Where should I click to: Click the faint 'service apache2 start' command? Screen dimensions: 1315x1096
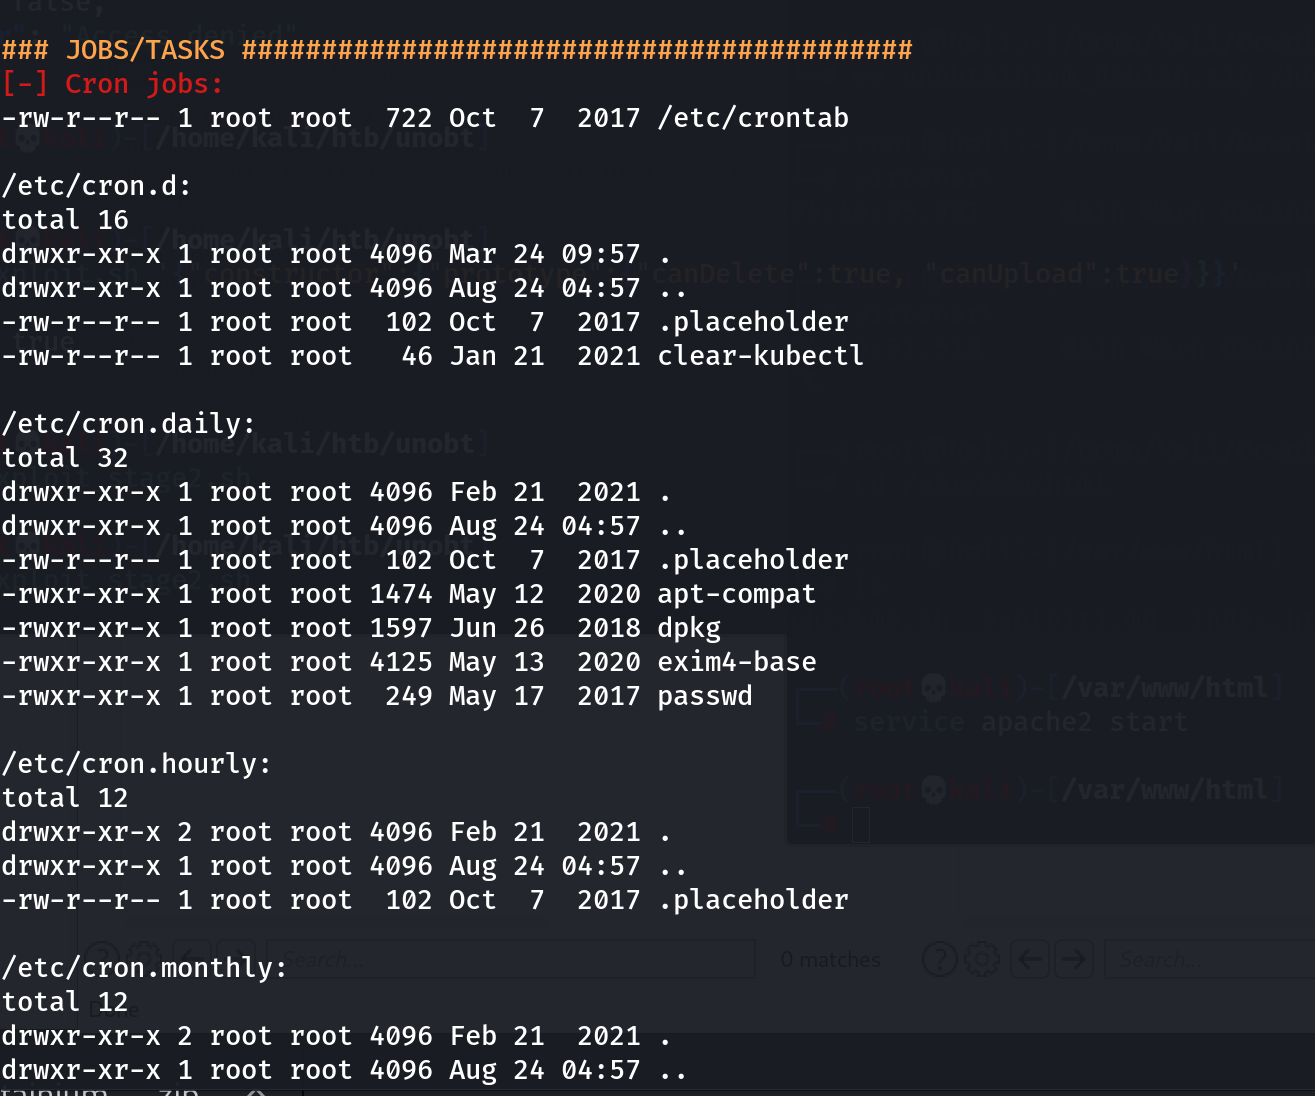point(1021,722)
